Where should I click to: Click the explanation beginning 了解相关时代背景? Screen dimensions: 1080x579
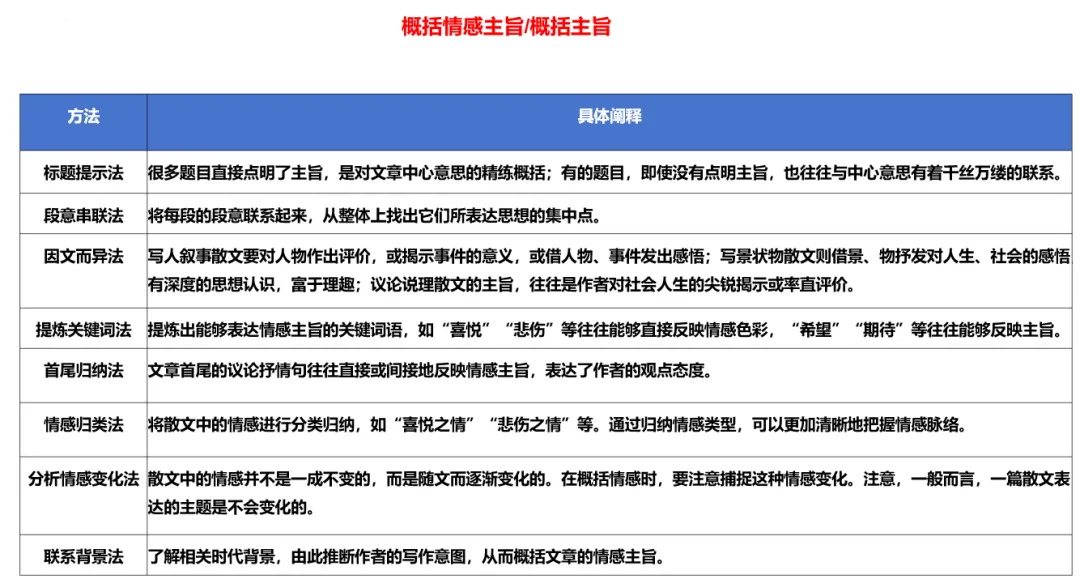coord(406,556)
